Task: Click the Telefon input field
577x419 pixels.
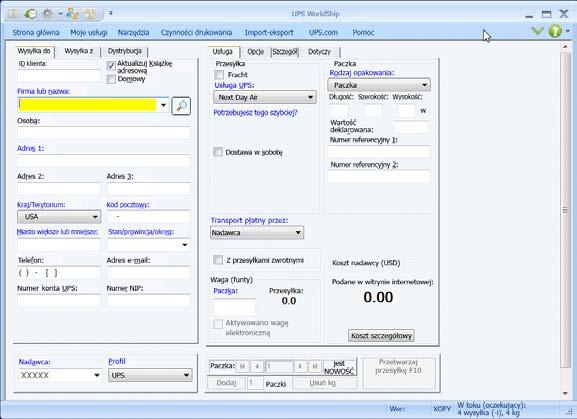Action: pyautogui.click(x=59, y=273)
